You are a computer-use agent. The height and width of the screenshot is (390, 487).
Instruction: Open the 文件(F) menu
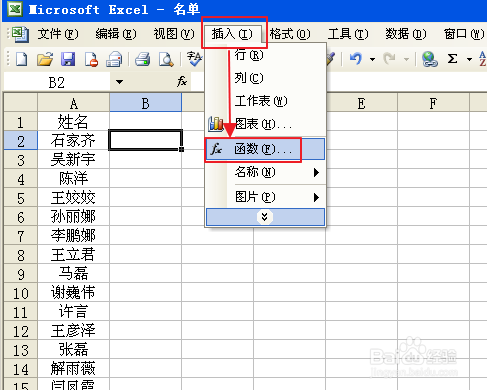(x=58, y=34)
